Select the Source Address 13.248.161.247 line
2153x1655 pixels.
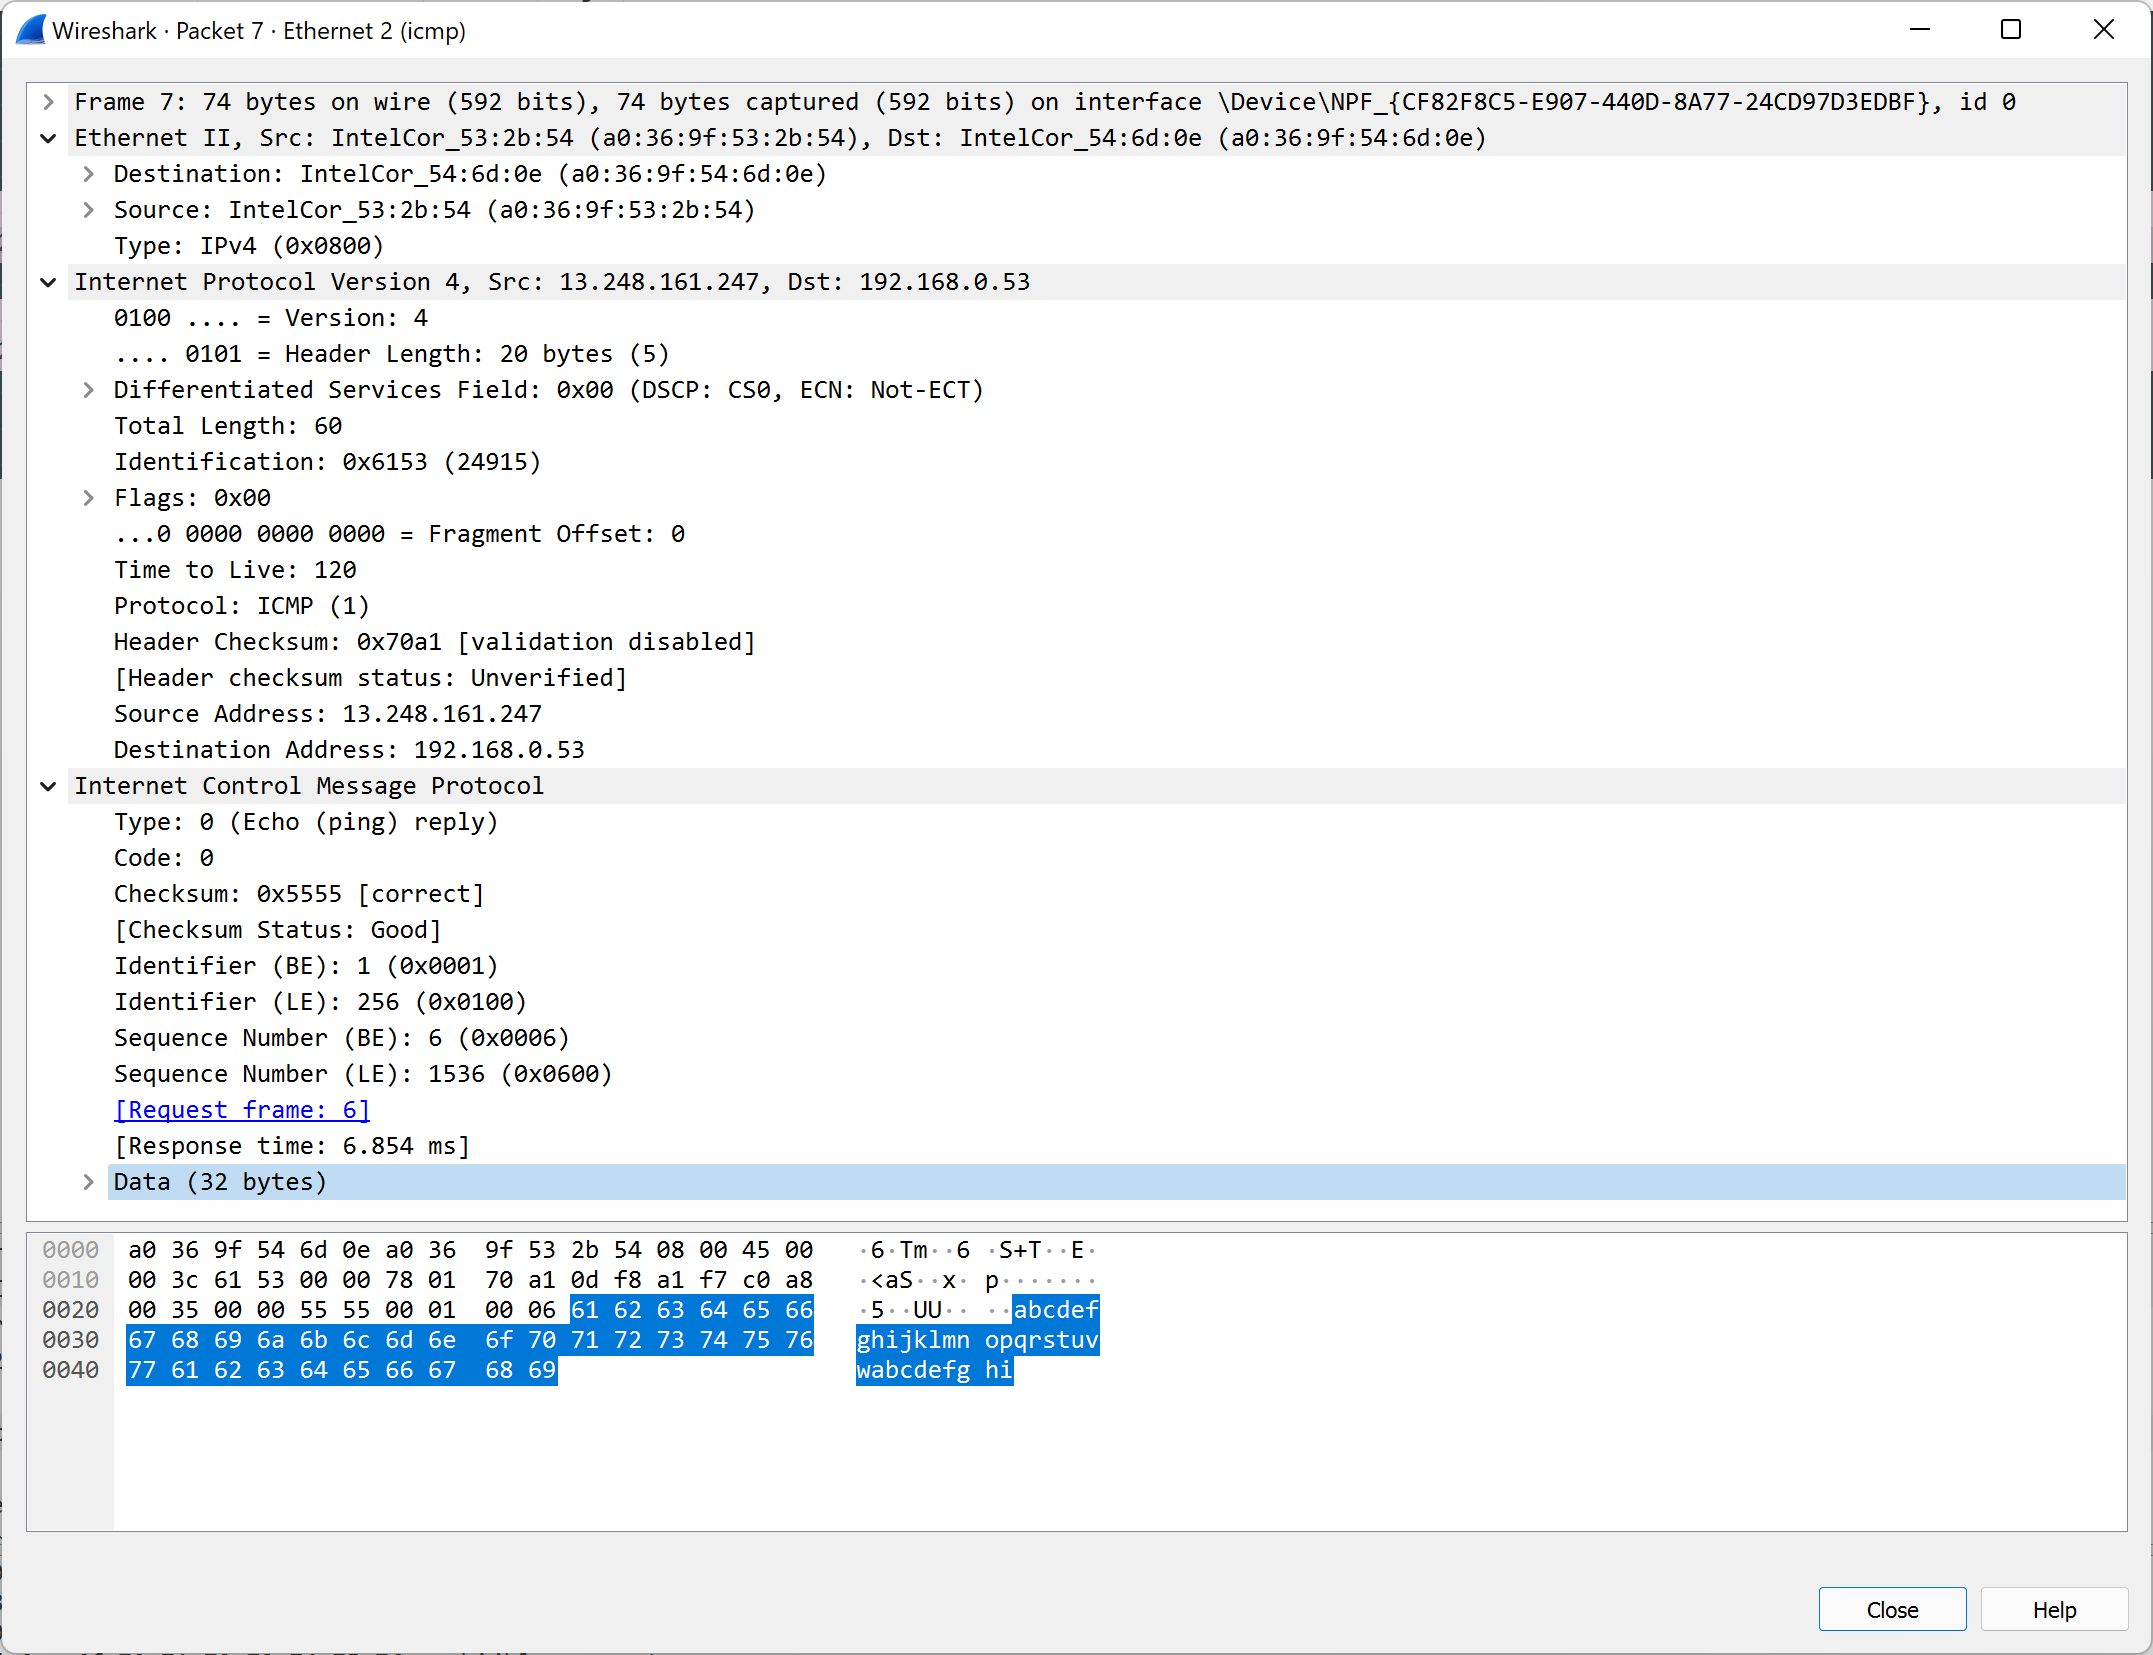328,713
